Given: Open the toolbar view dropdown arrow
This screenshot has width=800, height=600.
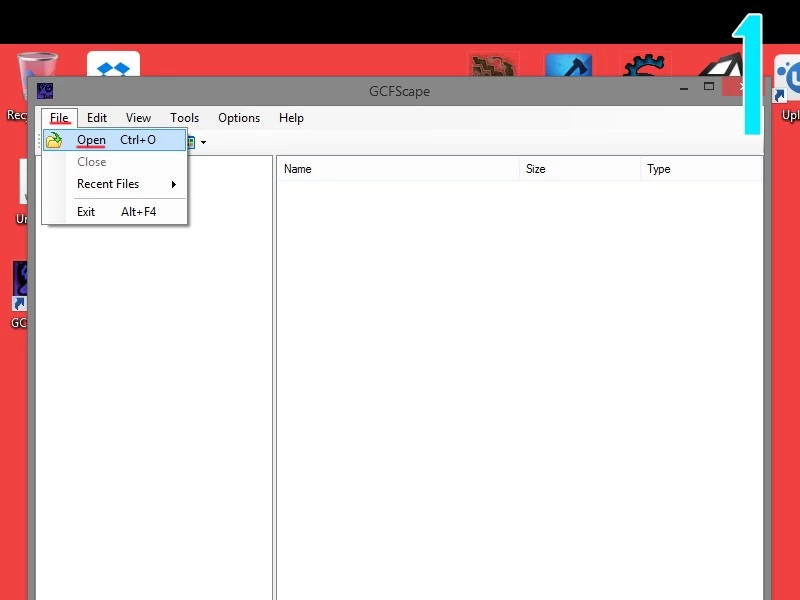Looking at the screenshot, I should tap(204, 143).
